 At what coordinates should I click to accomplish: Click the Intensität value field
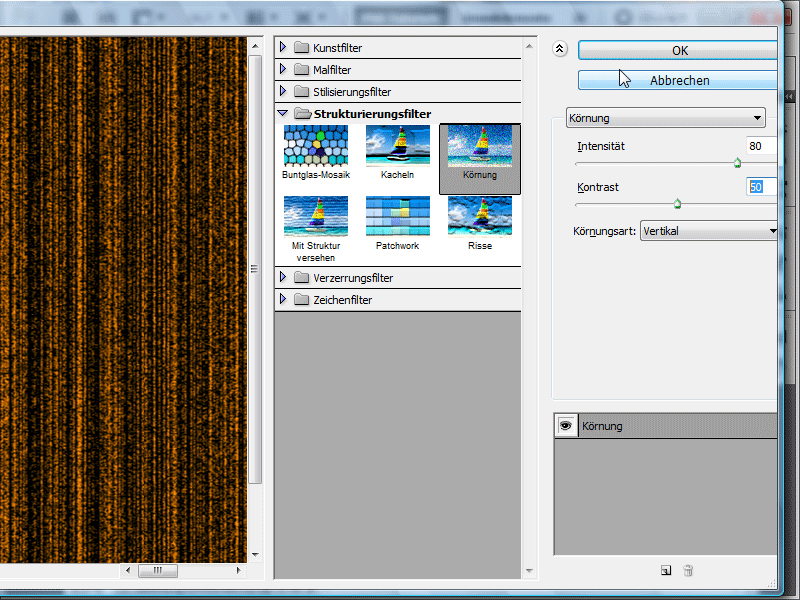tap(761, 146)
